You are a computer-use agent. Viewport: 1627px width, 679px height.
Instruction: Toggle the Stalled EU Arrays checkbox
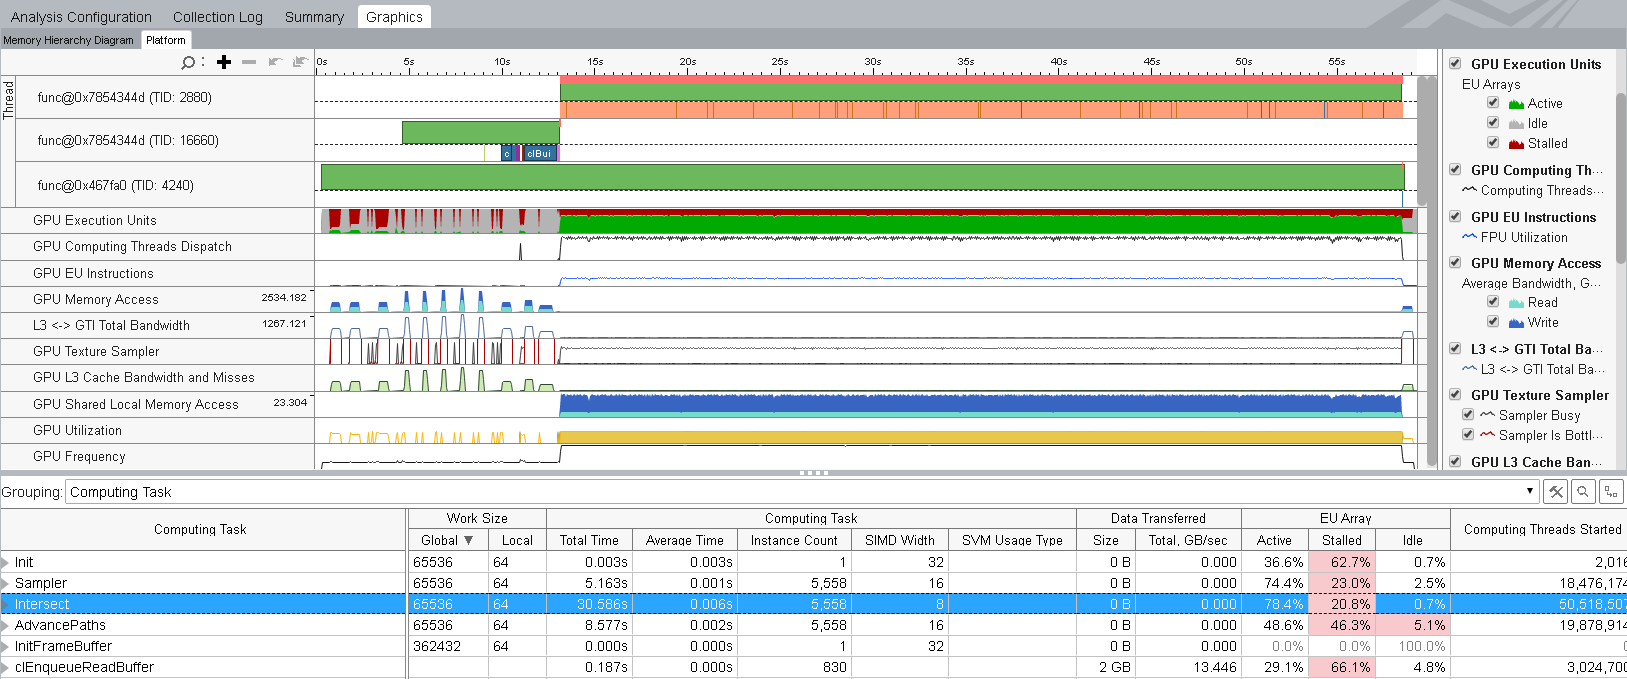click(1493, 143)
